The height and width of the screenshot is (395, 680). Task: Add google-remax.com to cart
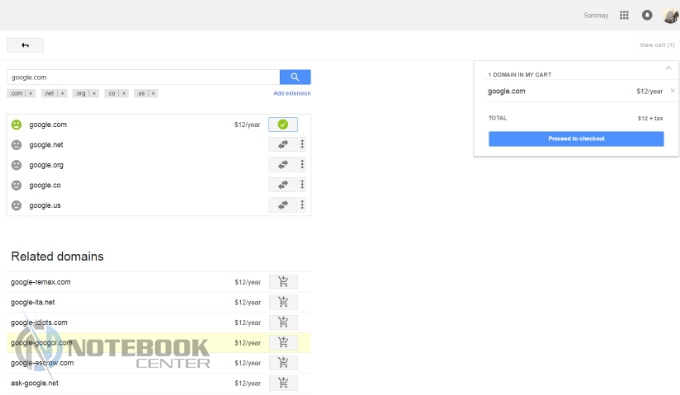point(283,282)
